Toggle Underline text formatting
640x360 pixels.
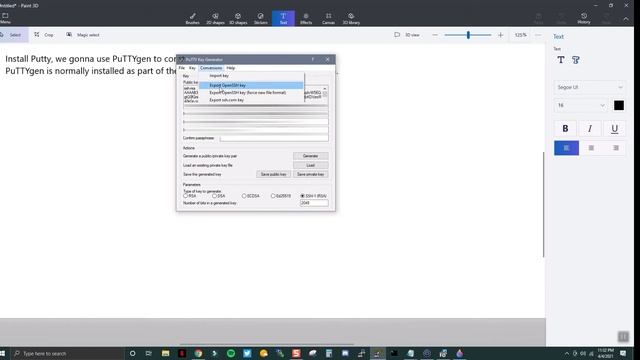[x=614, y=129]
